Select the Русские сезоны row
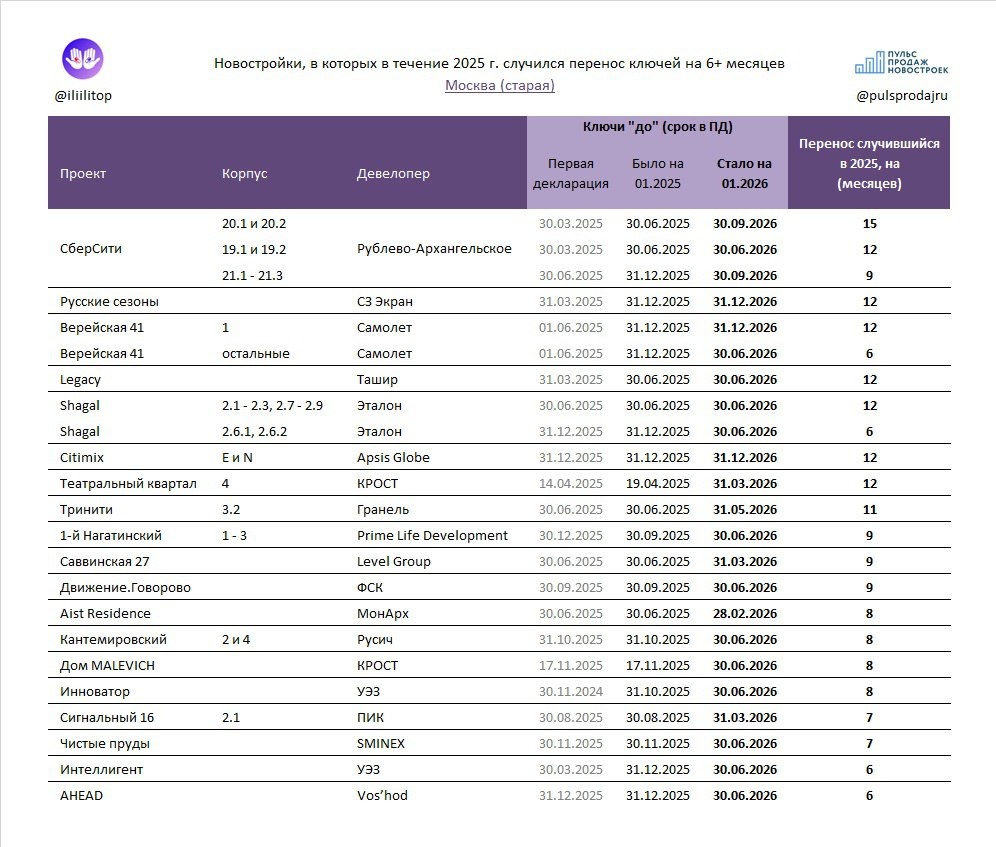Image resolution: width=996 pixels, height=847 pixels. tap(499, 301)
